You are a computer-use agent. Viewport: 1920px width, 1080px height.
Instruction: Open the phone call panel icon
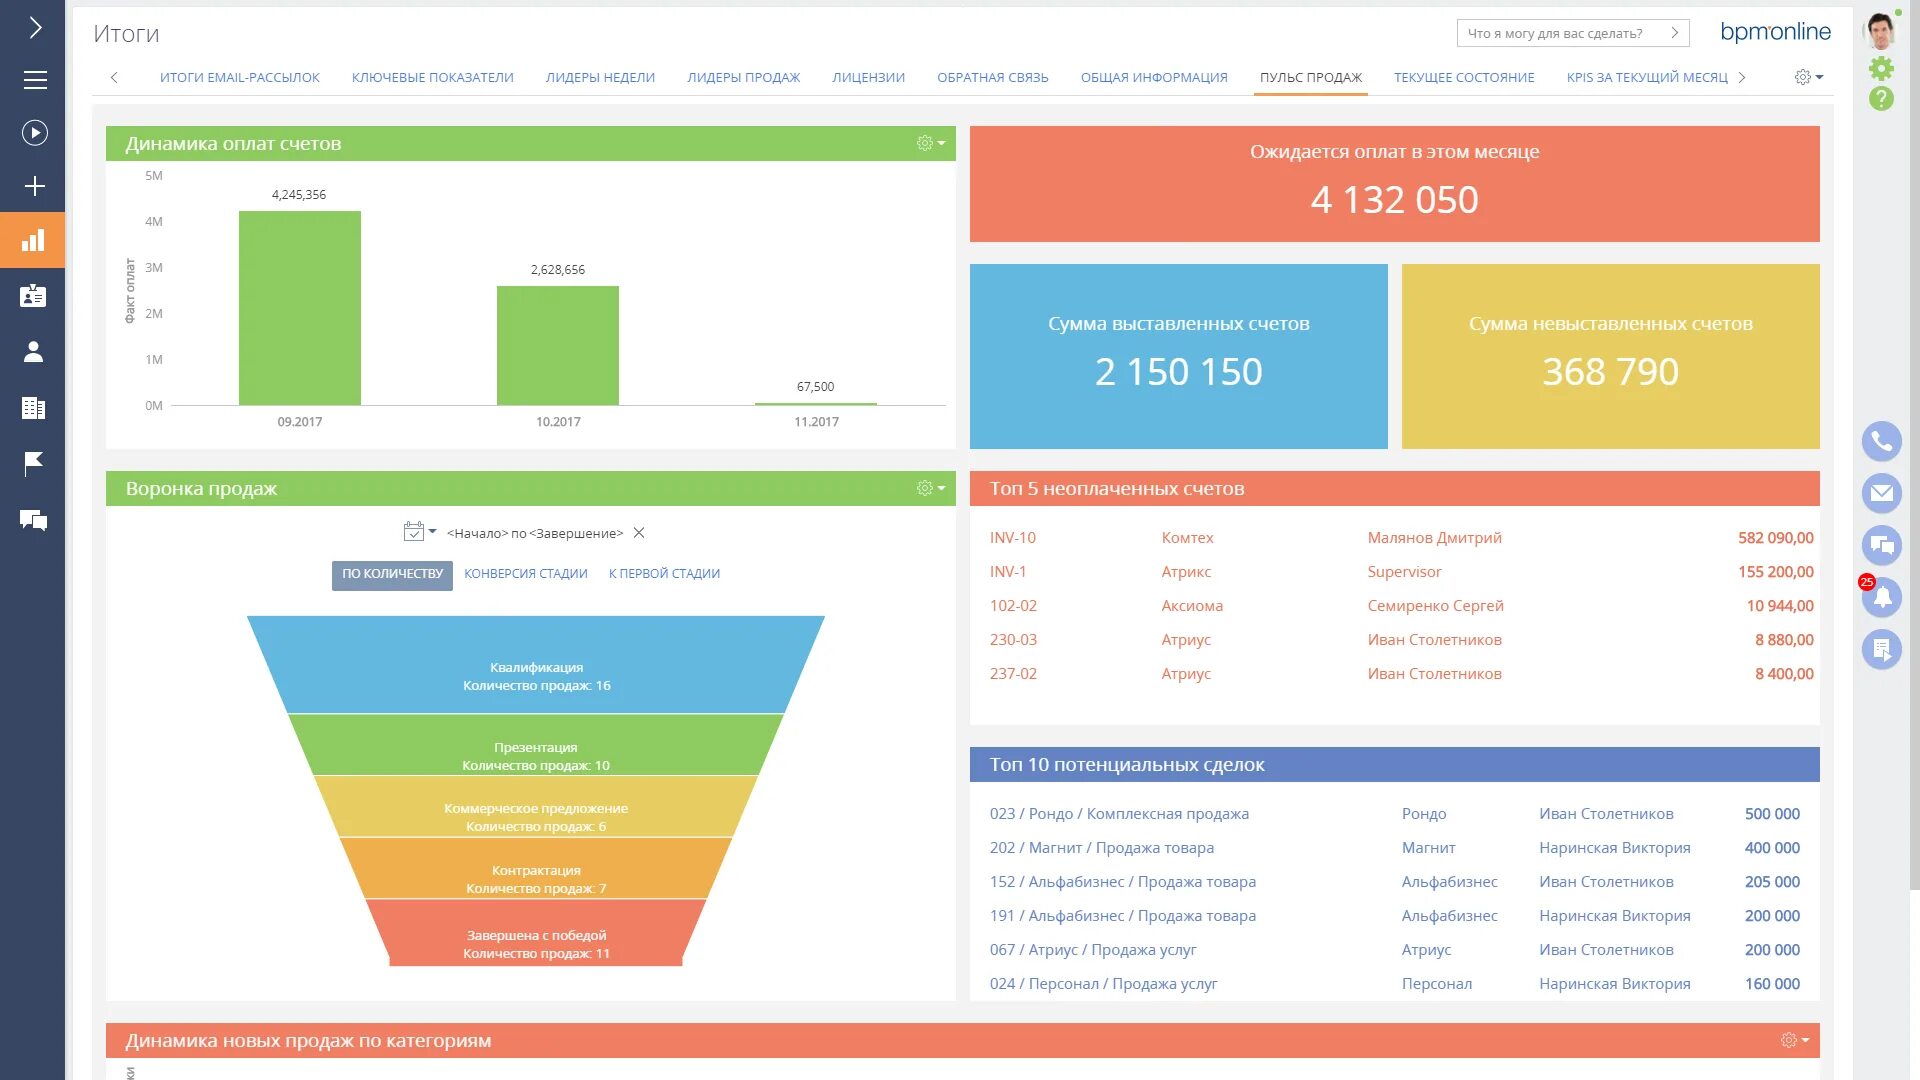[x=1881, y=441]
